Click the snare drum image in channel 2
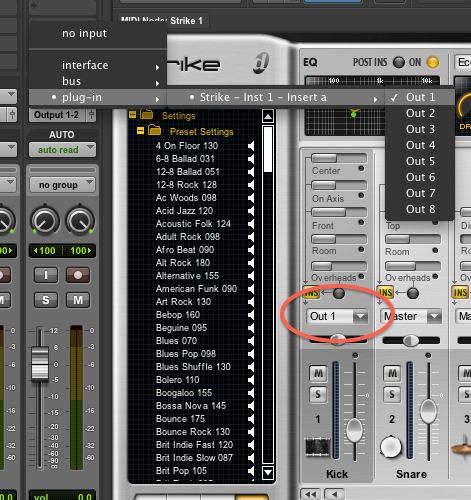Viewport: 471px width, 500px height. 391,447
